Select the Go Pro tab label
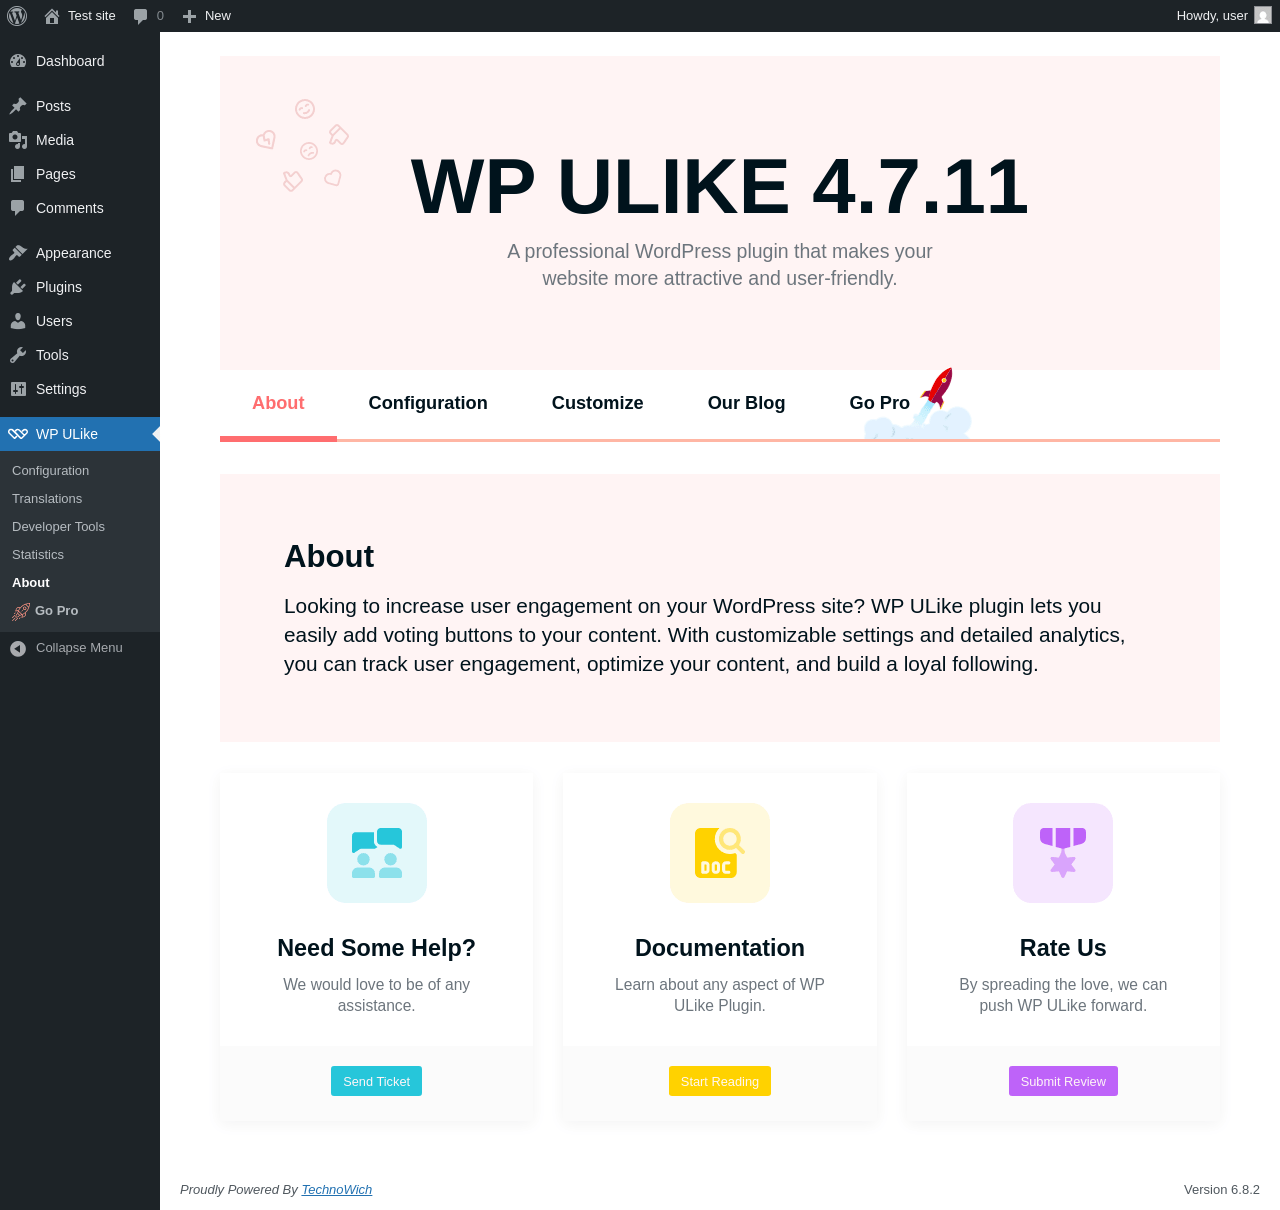Viewport: 1280px width, 1210px height. tap(880, 403)
